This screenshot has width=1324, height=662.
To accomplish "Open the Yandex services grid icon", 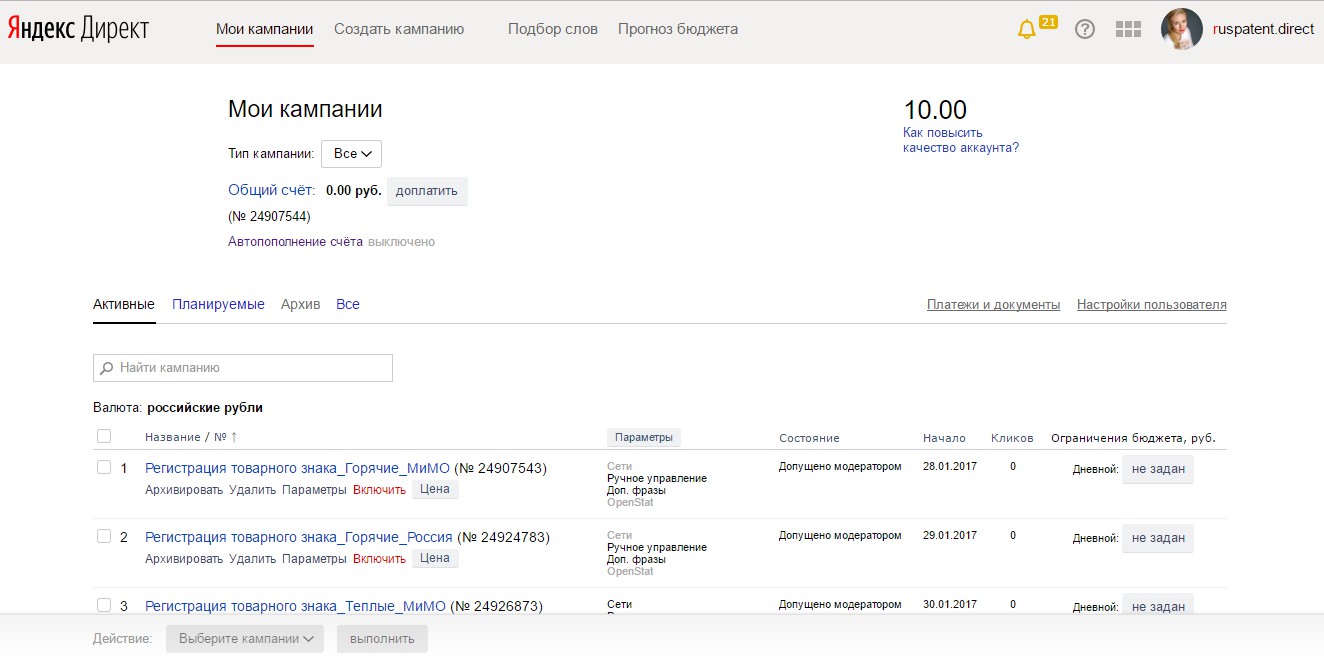I will [1128, 30].
